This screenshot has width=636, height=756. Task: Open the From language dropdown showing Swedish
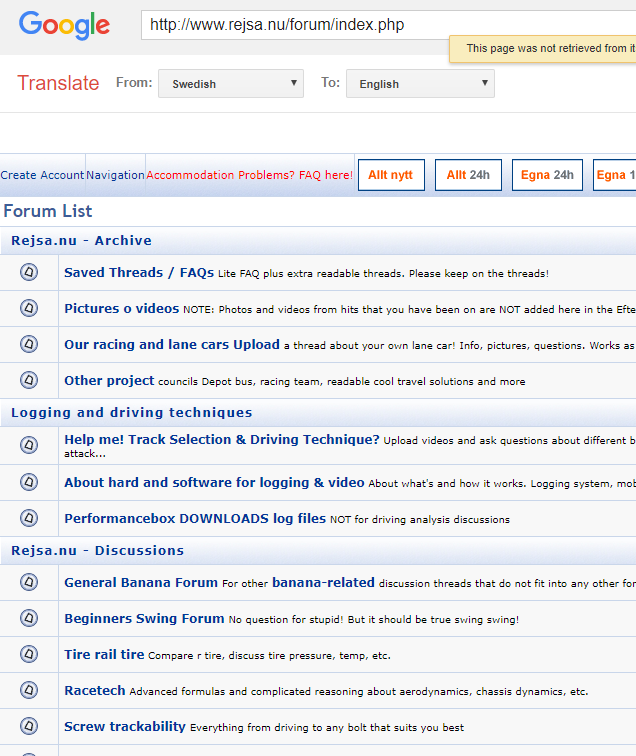[x=231, y=83]
